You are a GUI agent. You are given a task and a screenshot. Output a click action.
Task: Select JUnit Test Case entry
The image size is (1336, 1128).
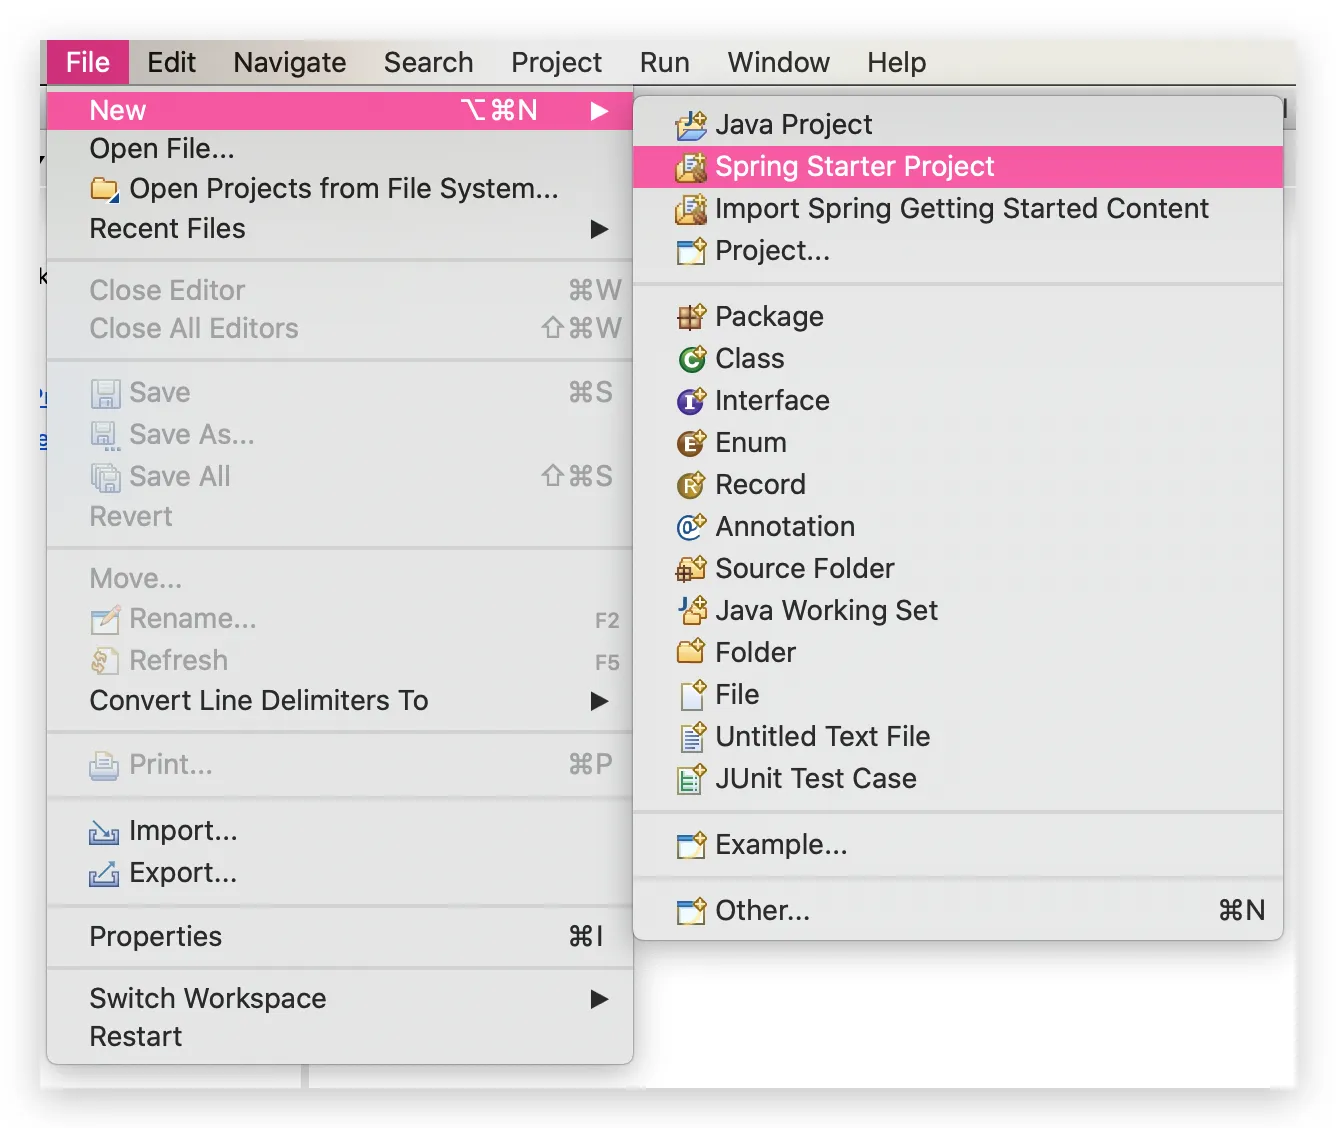point(958,779)
